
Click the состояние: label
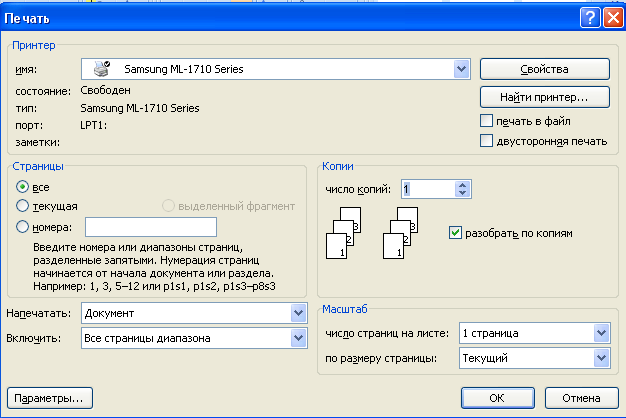point(43,91)
